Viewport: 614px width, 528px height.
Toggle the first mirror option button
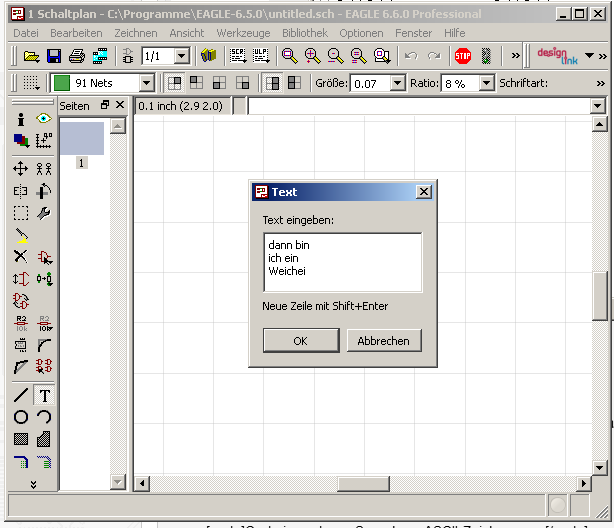pos(273,83)
